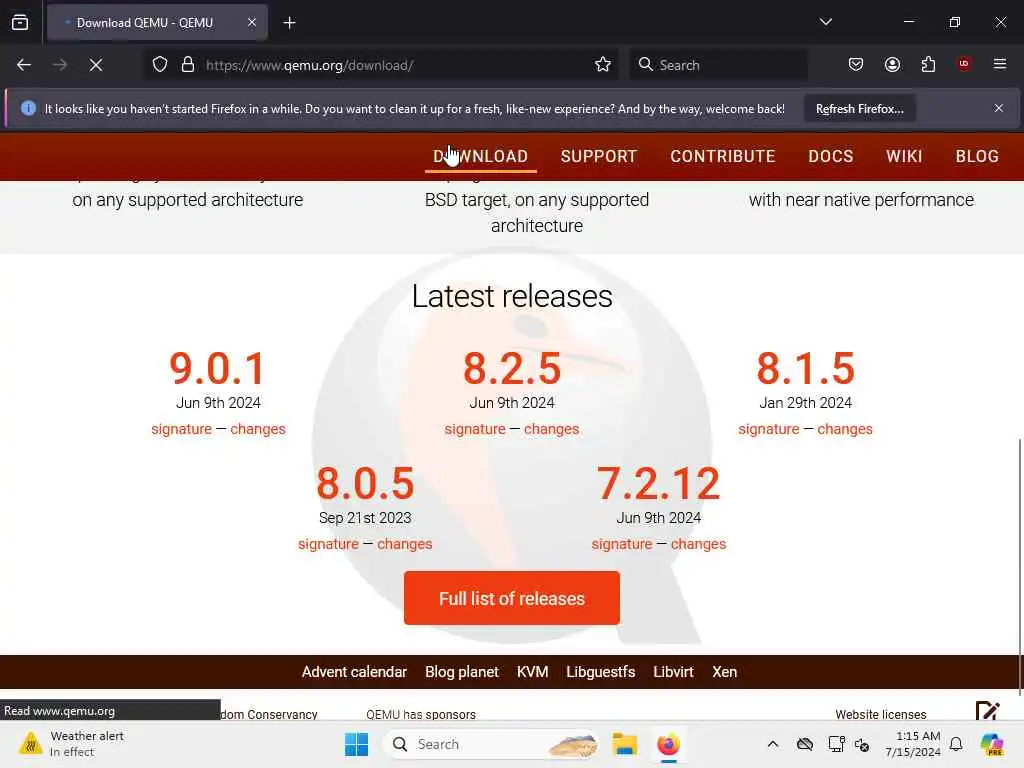1024x768 pixels.
Task: Open the Extensions puzzle icon
Action: (x=928, y=65)
